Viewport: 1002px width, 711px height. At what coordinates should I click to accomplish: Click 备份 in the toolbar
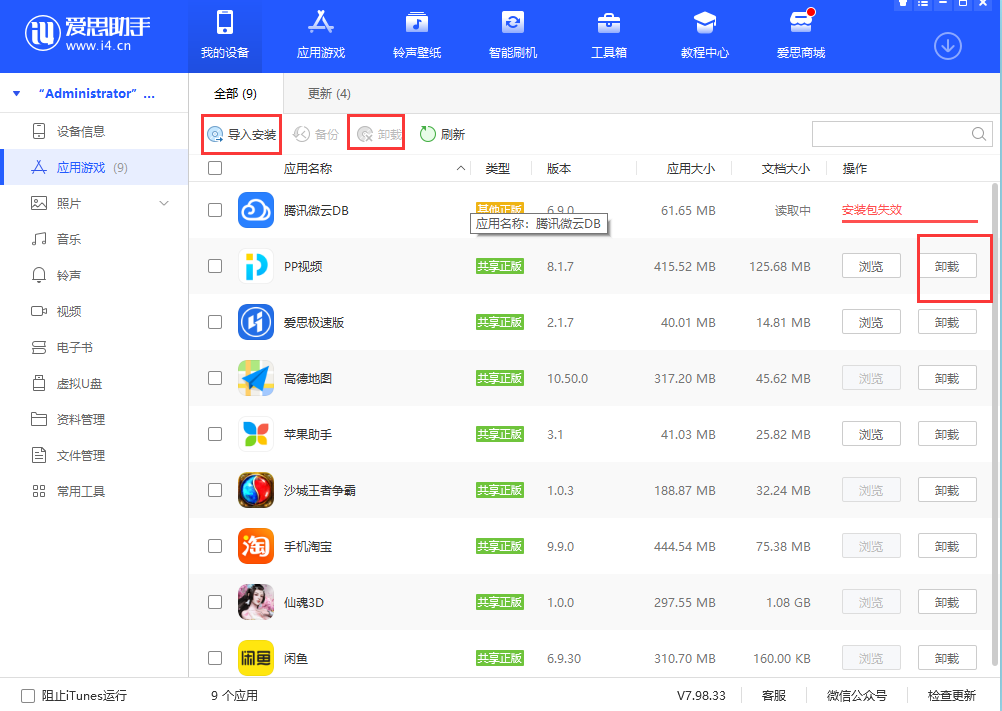[x=316, y=135]
